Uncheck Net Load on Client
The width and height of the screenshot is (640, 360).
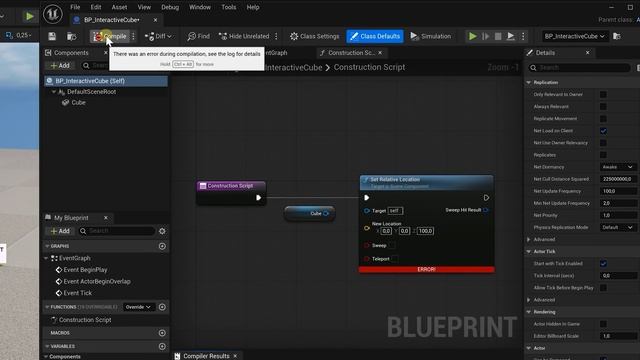[x=603, y=131]
